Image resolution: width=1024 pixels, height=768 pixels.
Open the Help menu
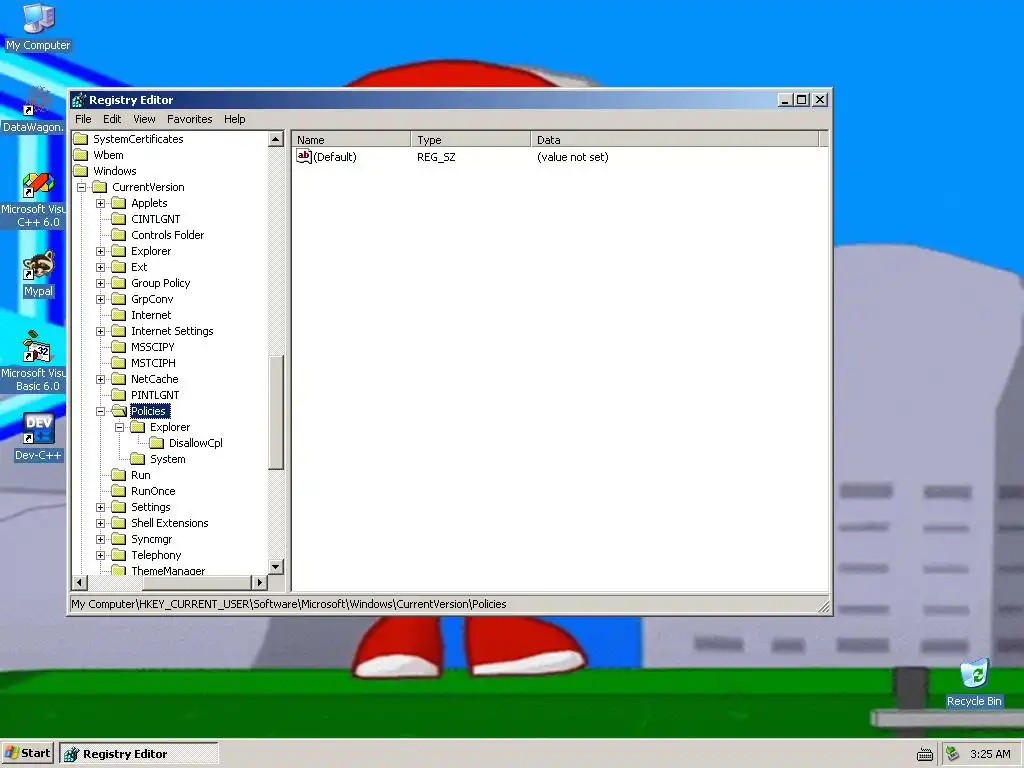[x=234, y=119]
